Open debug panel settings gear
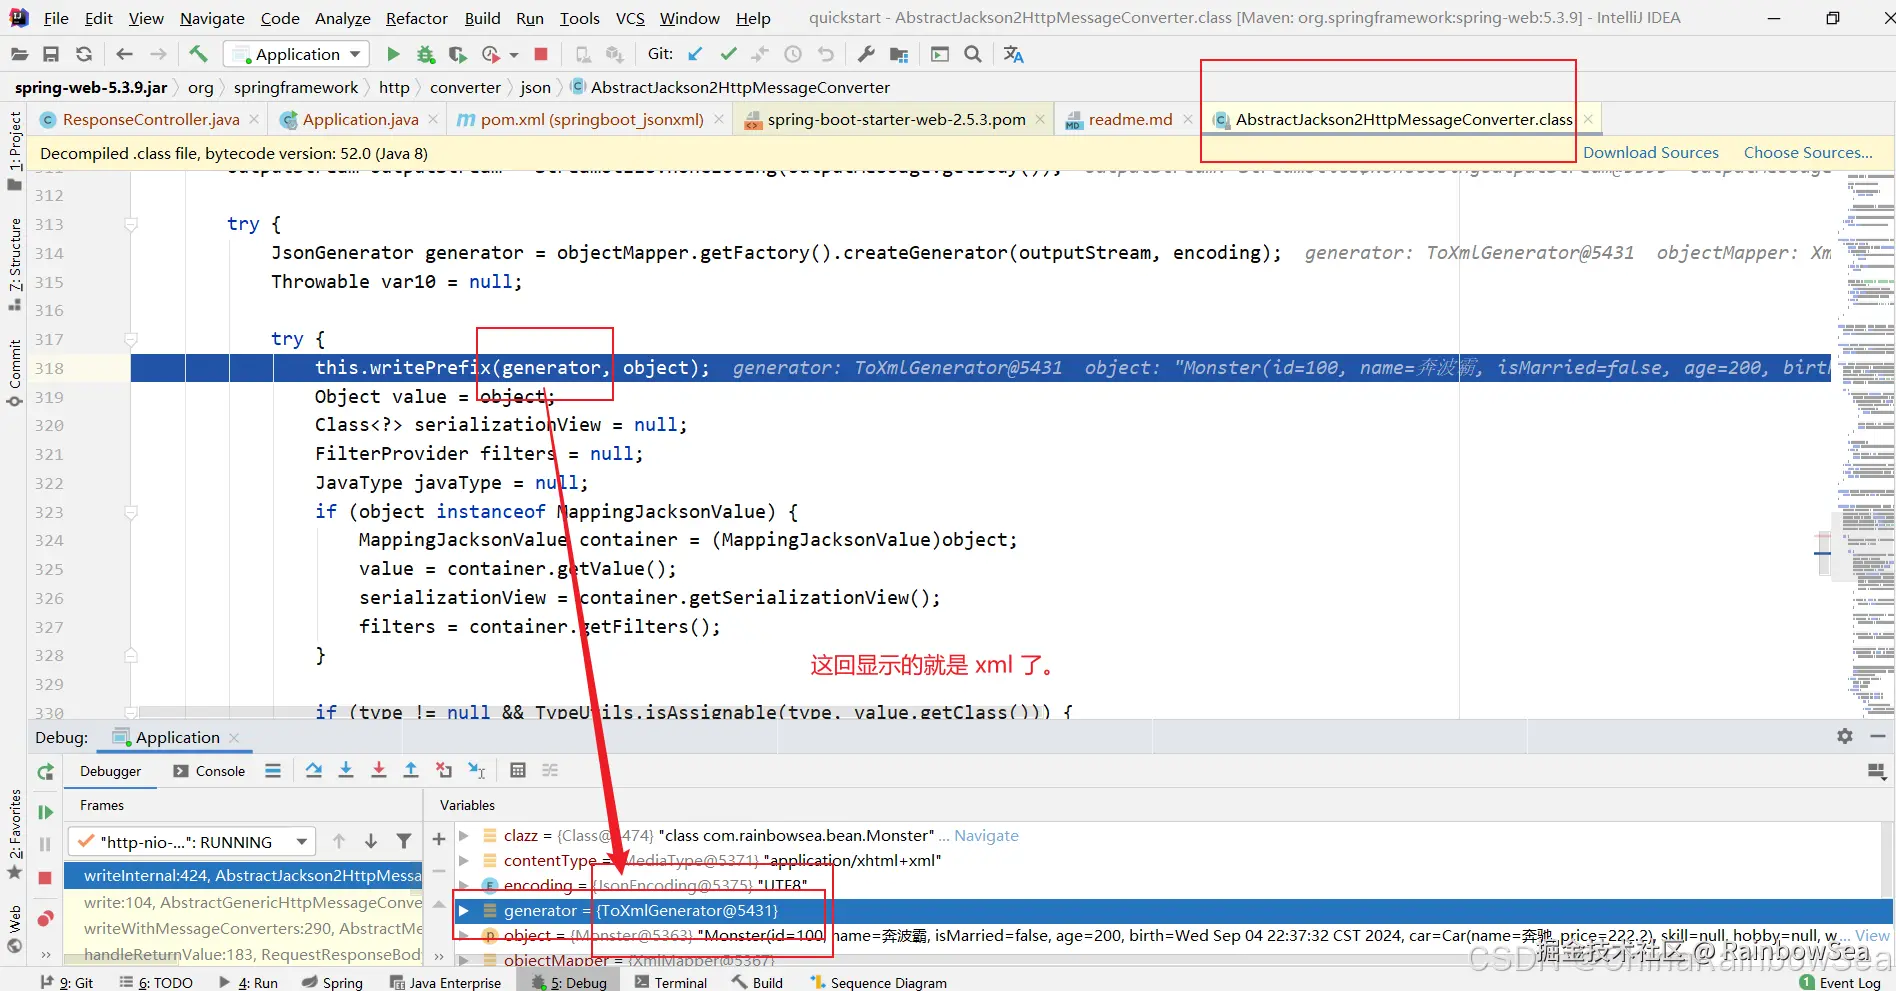 tap(1845, 736)
